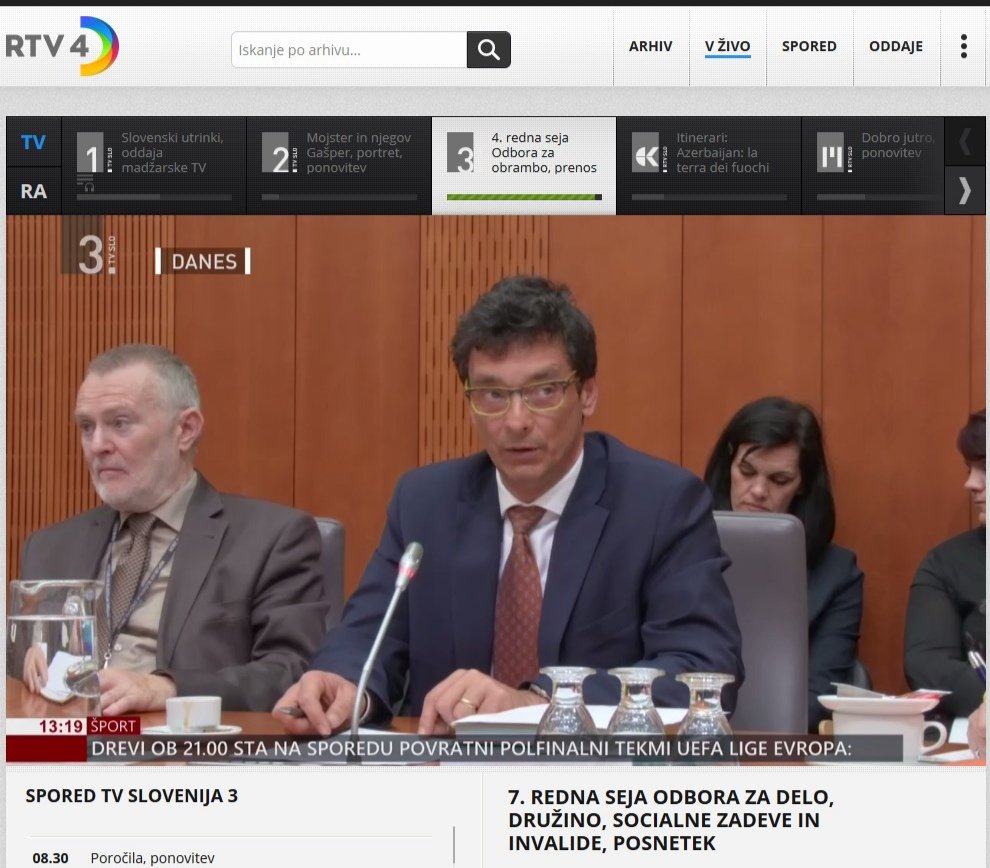Image resolution: width=990 pixels, height=868 pixels.
Task: Click the TV SLO 3 channel logo
Action: pyautogui.click(x=461, y=152)
